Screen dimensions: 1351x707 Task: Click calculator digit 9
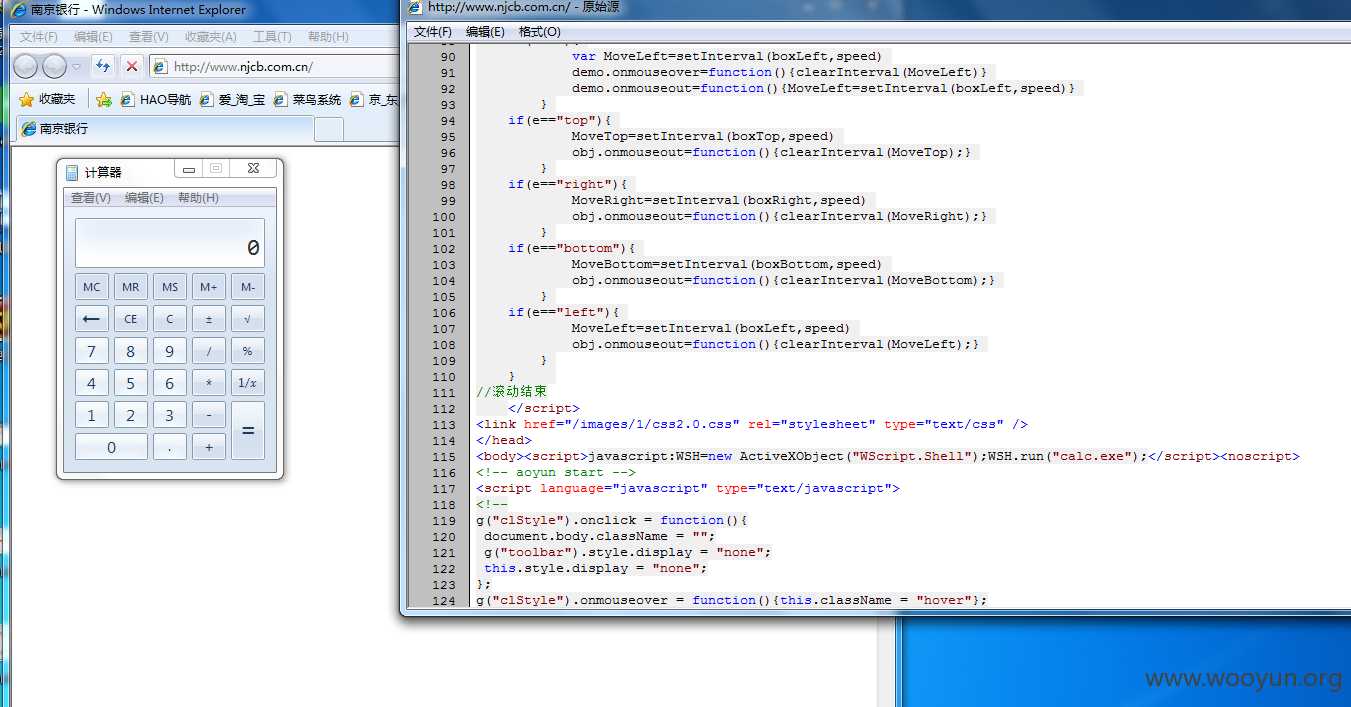[x=170, y=351]
